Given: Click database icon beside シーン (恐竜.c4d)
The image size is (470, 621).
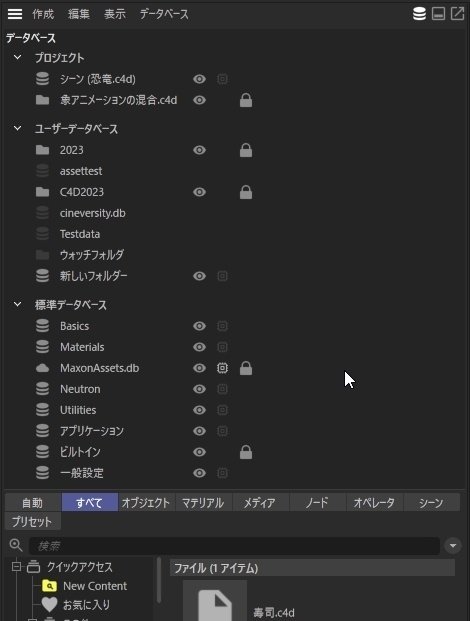Looking at the screenshot, I should [42, 79].
